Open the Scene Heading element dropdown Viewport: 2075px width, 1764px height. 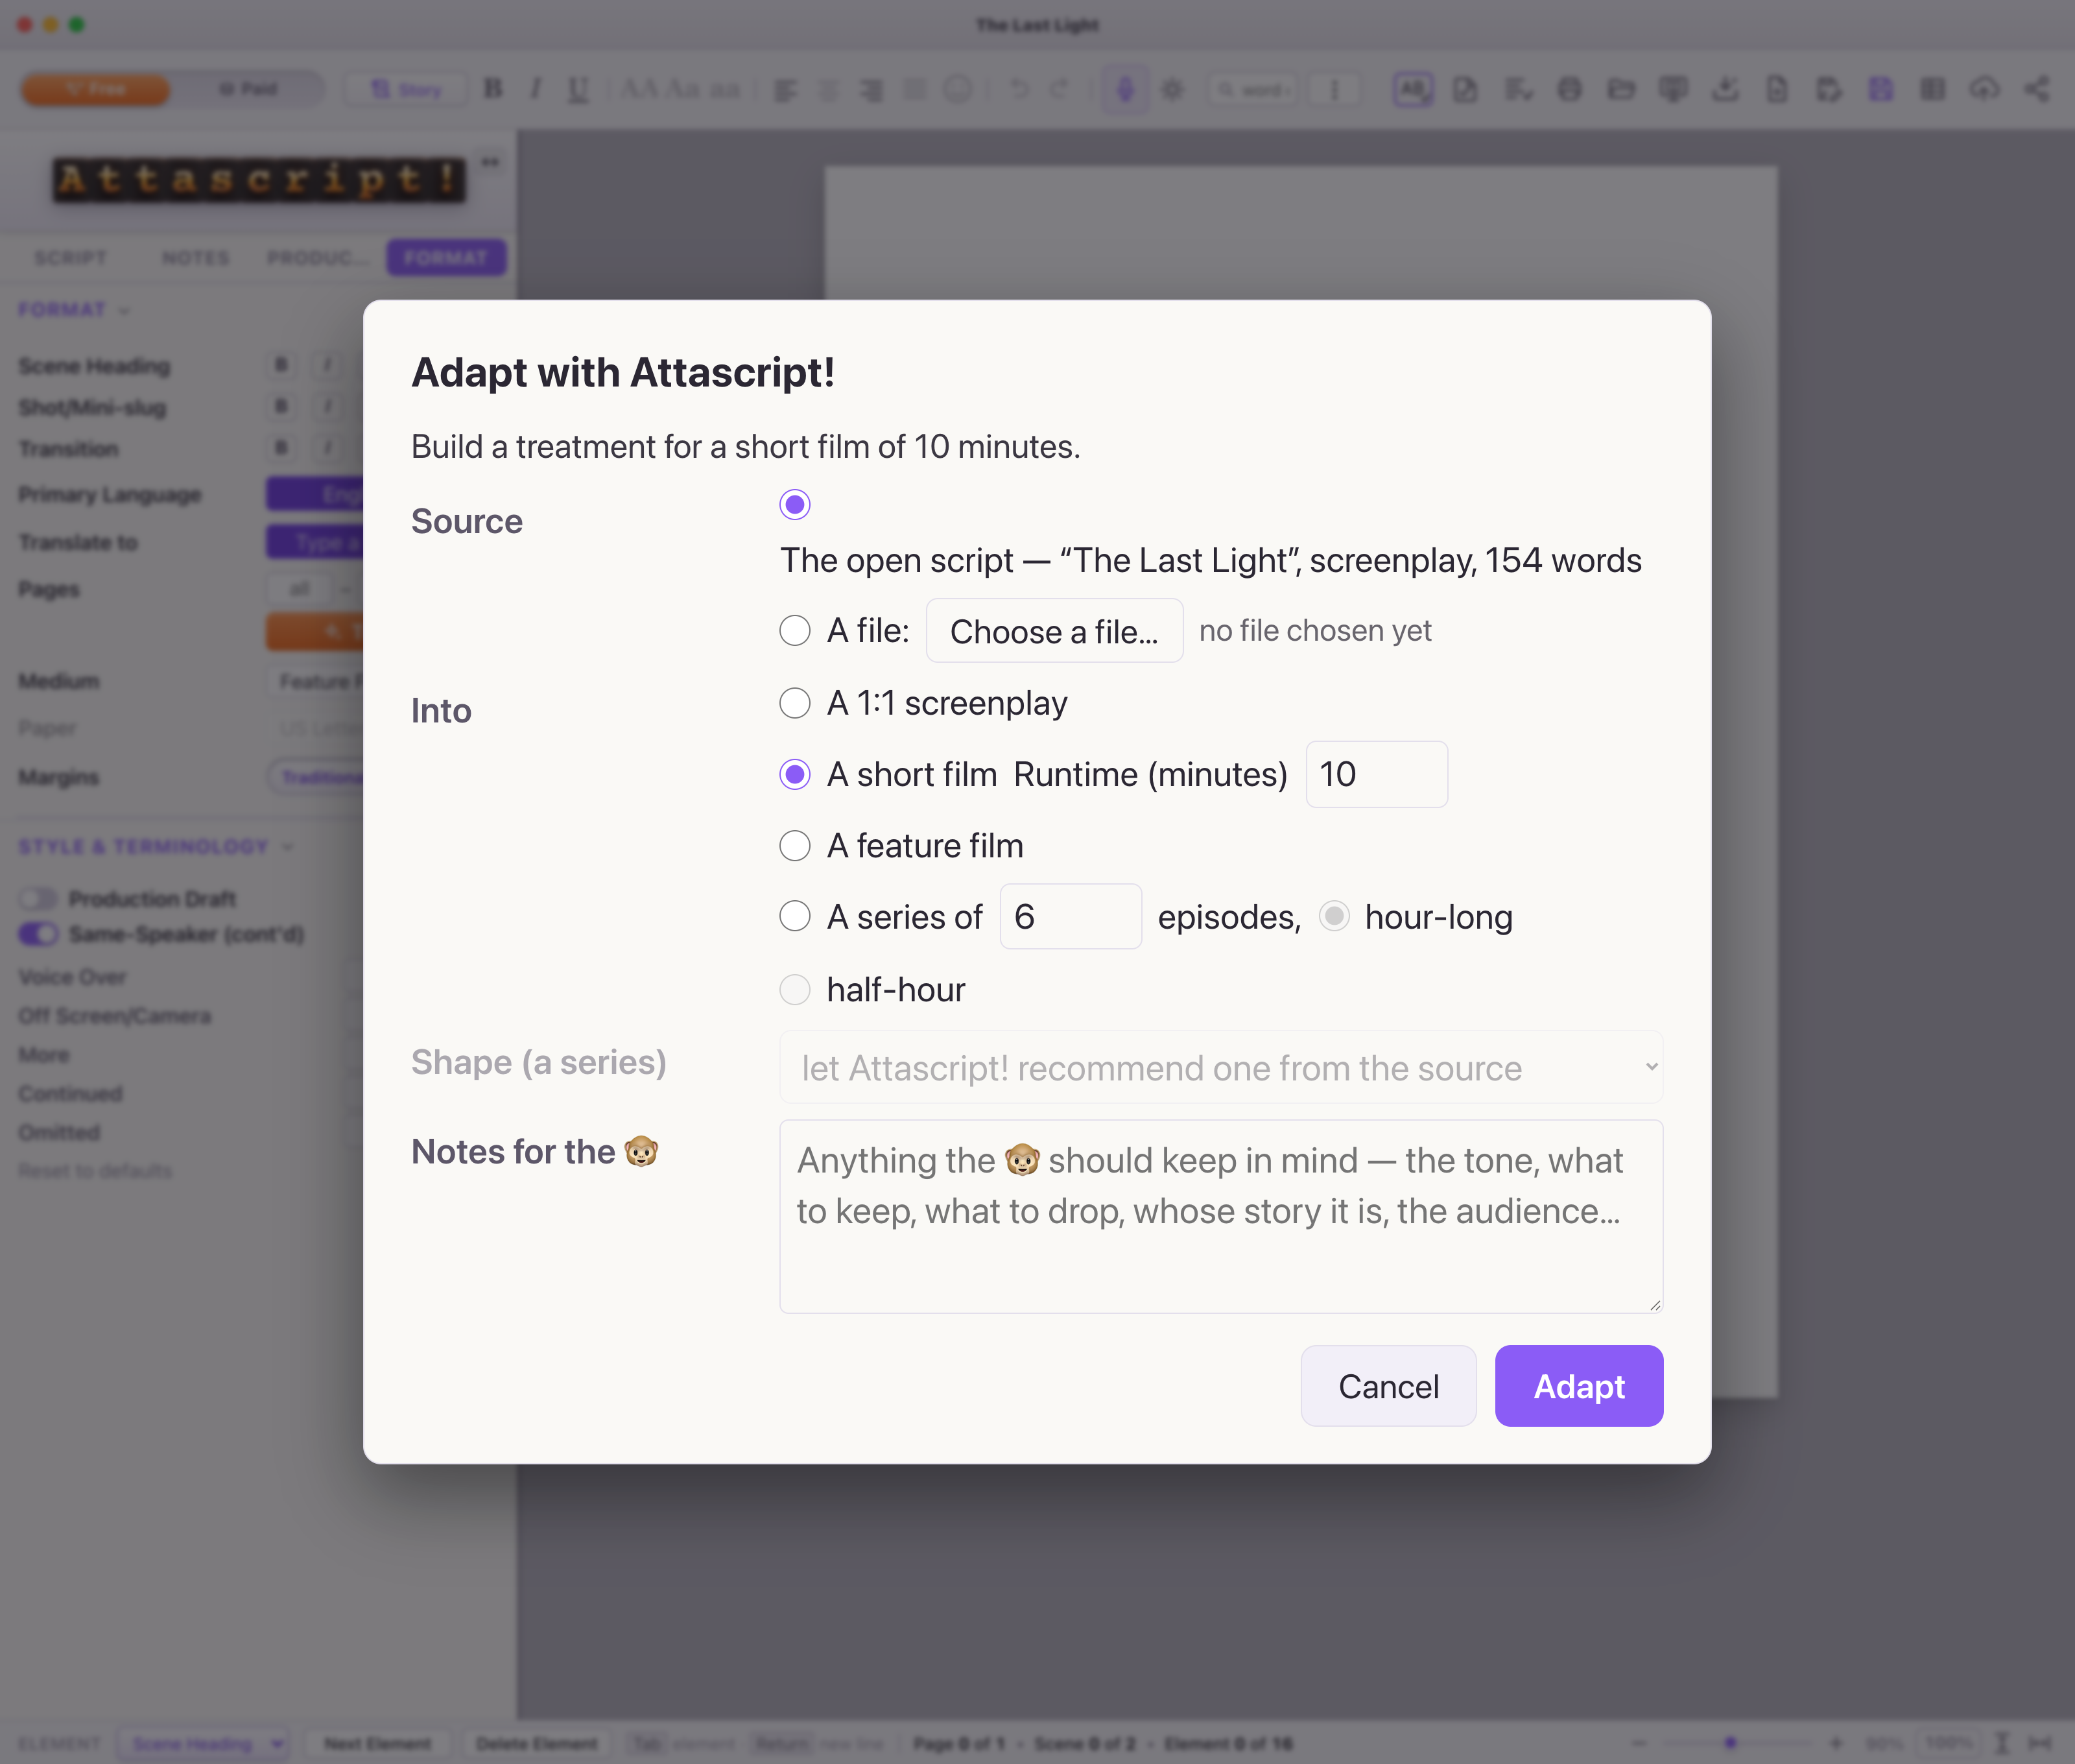[x=203, y=1744]
